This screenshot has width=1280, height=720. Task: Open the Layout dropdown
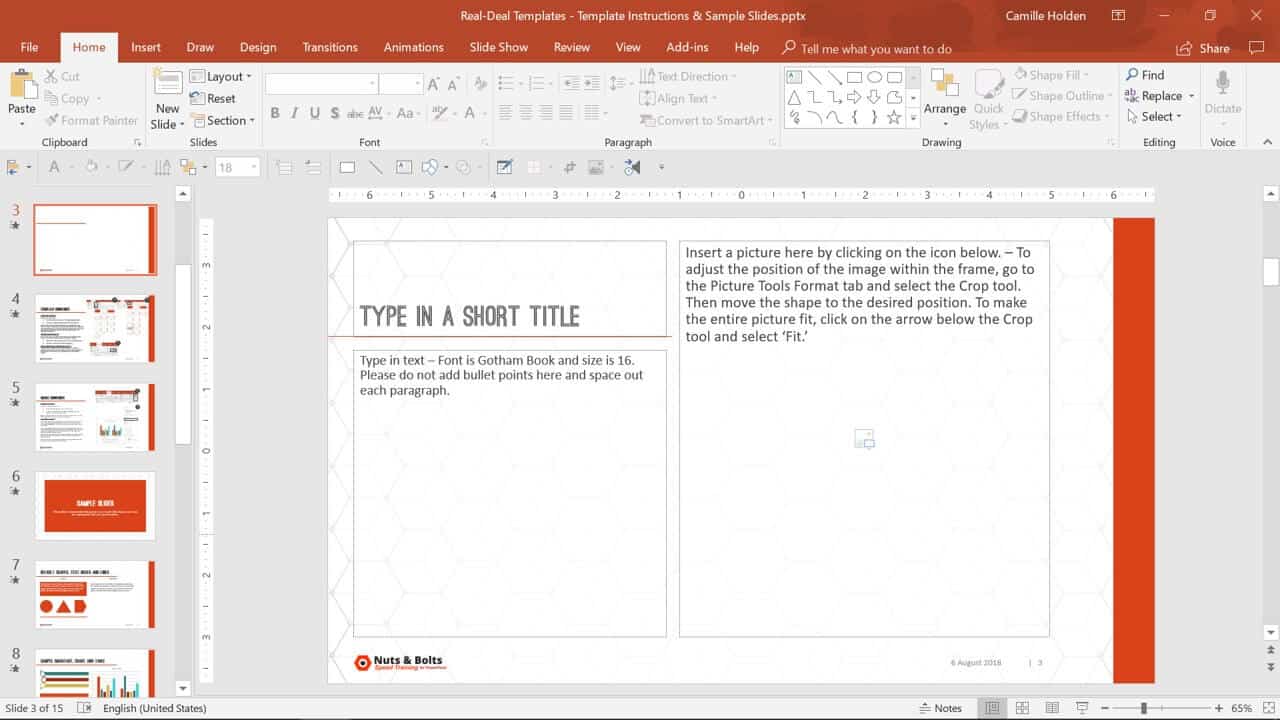click(221, 76)
